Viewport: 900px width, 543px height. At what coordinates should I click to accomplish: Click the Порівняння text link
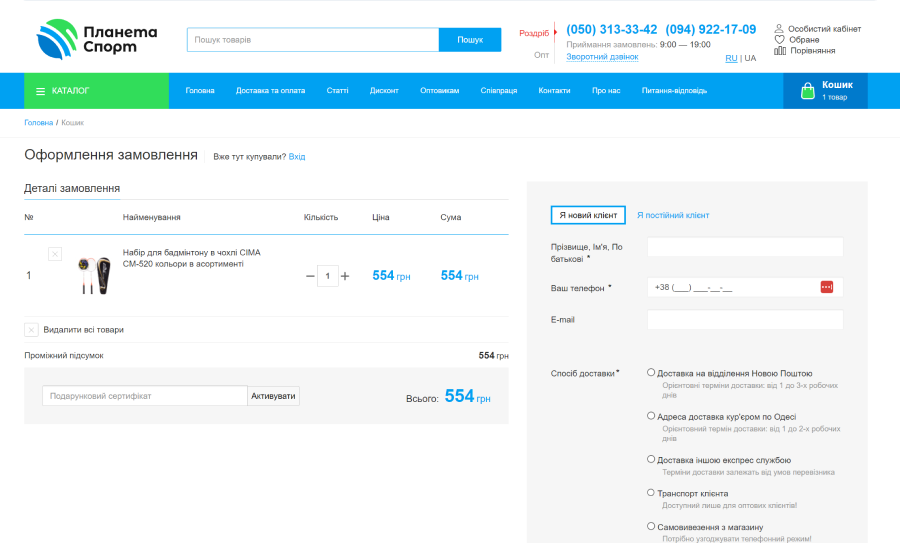coord(813,51)
